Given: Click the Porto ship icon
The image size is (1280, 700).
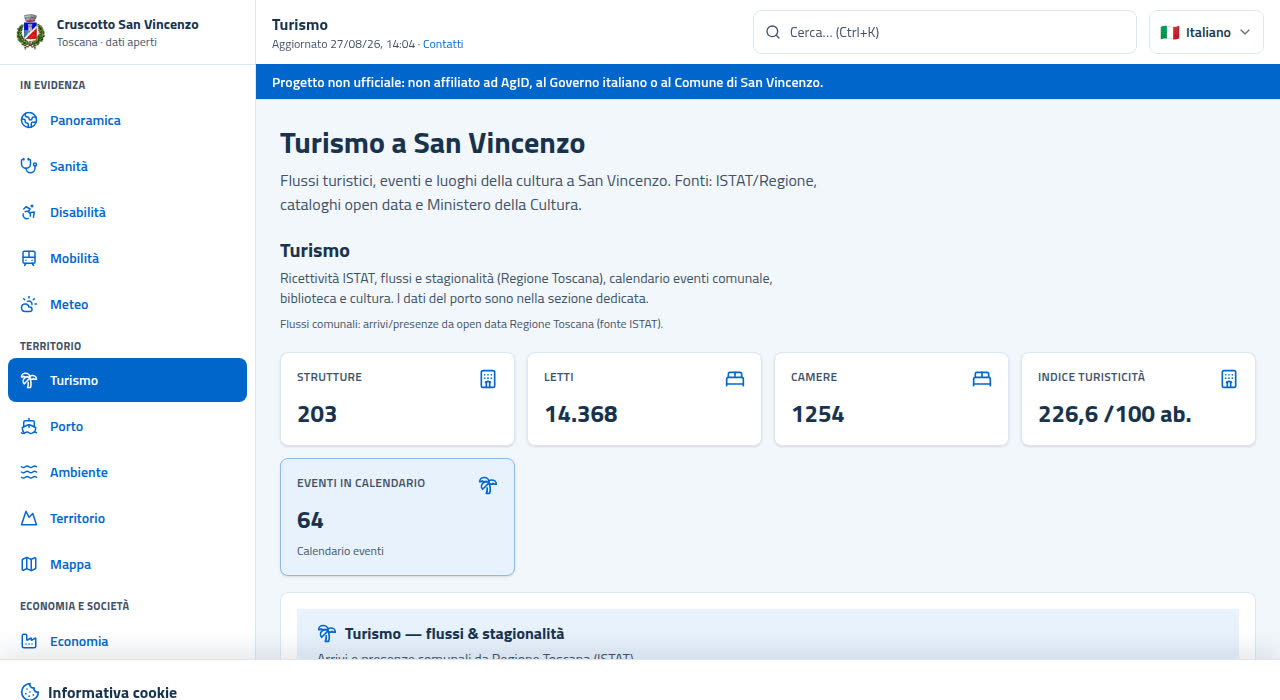Looking at the screenshot, I should (x=29, y=426).
